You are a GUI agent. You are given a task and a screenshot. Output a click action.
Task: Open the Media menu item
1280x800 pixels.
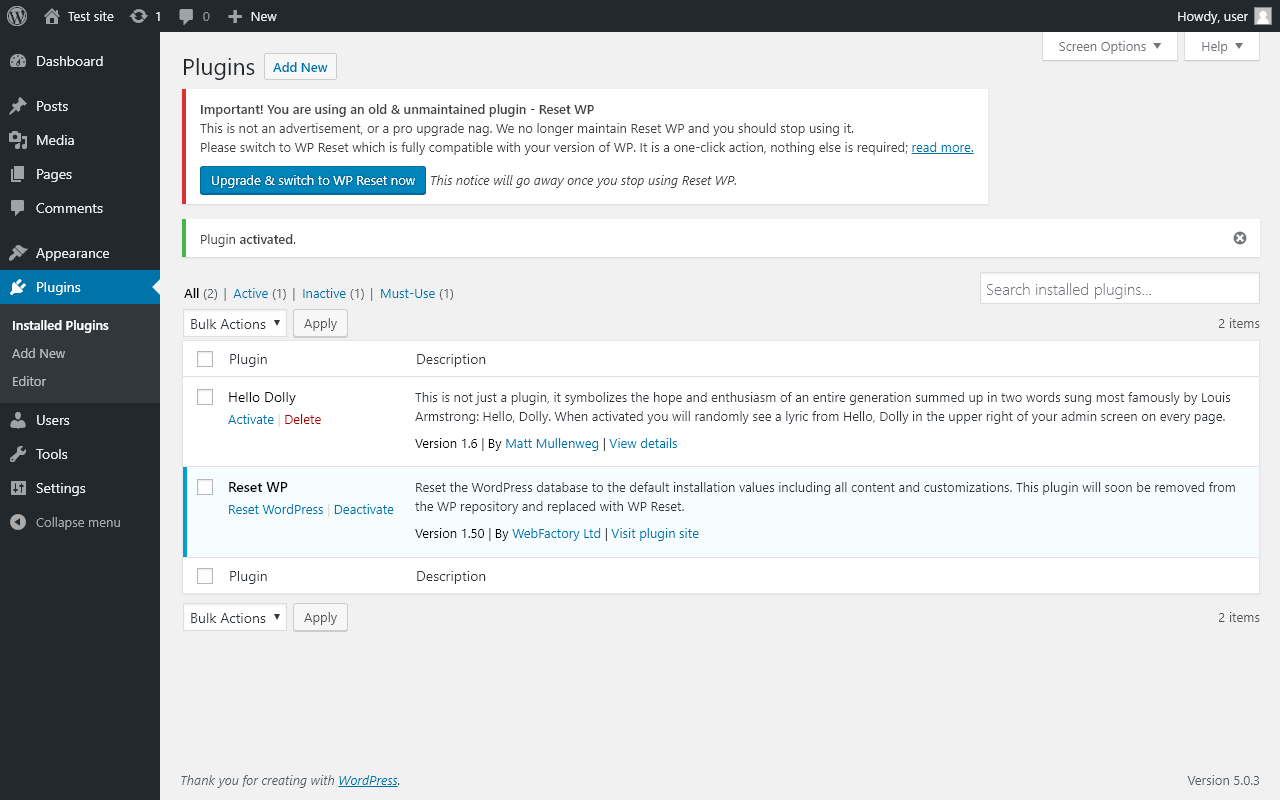pyautogui.click(x=80, y=140)
